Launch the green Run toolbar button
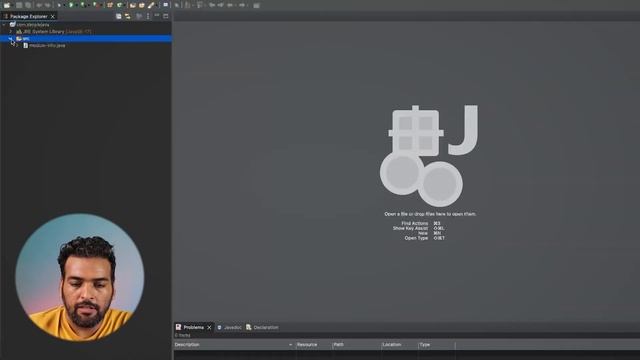This screenshot has height=360, width=640. (x=71, y=5)
